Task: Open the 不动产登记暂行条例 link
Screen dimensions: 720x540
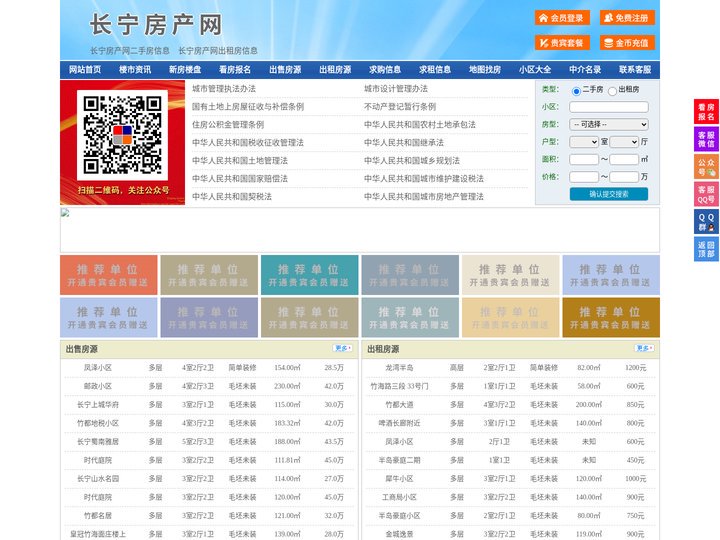Action: coord(400,107)
